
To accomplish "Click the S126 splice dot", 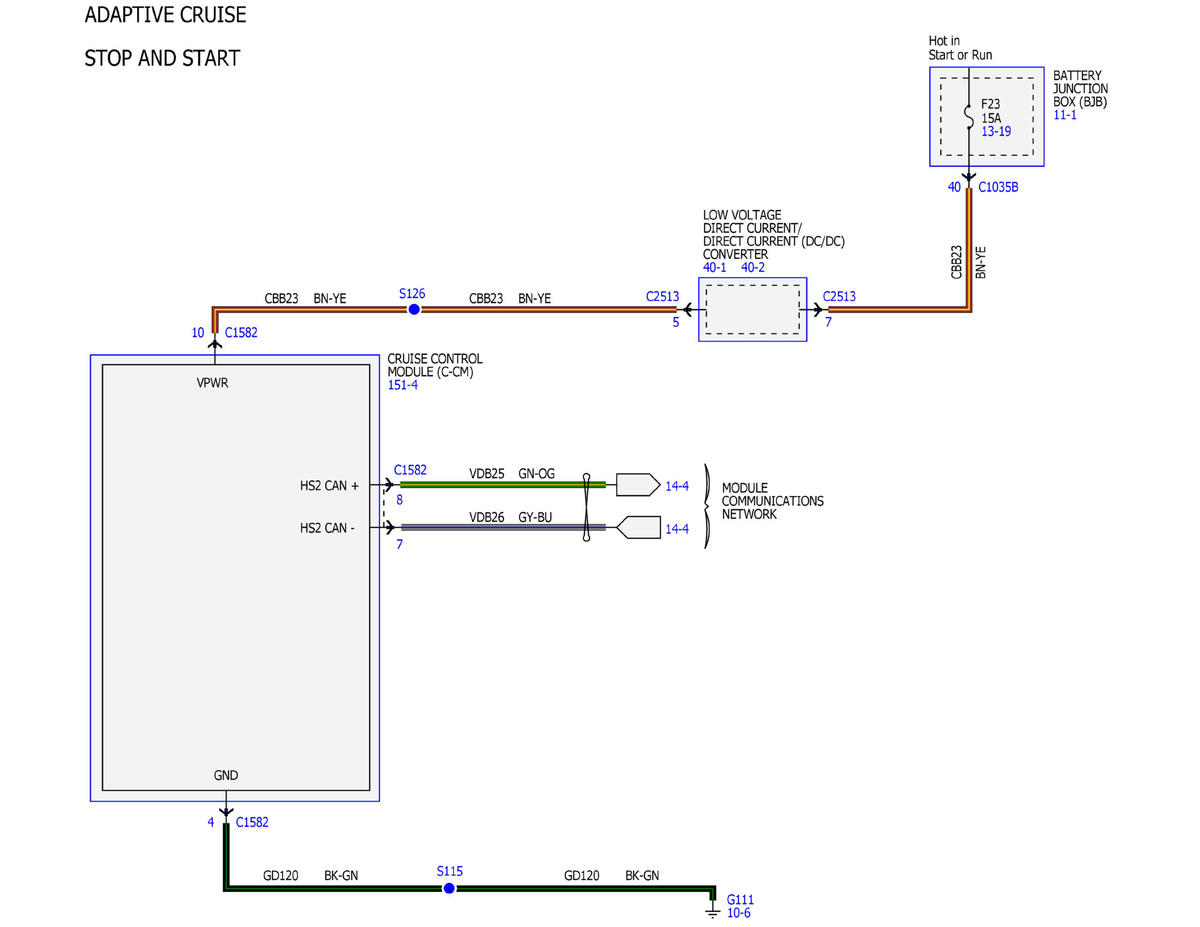I will point(413,310).
